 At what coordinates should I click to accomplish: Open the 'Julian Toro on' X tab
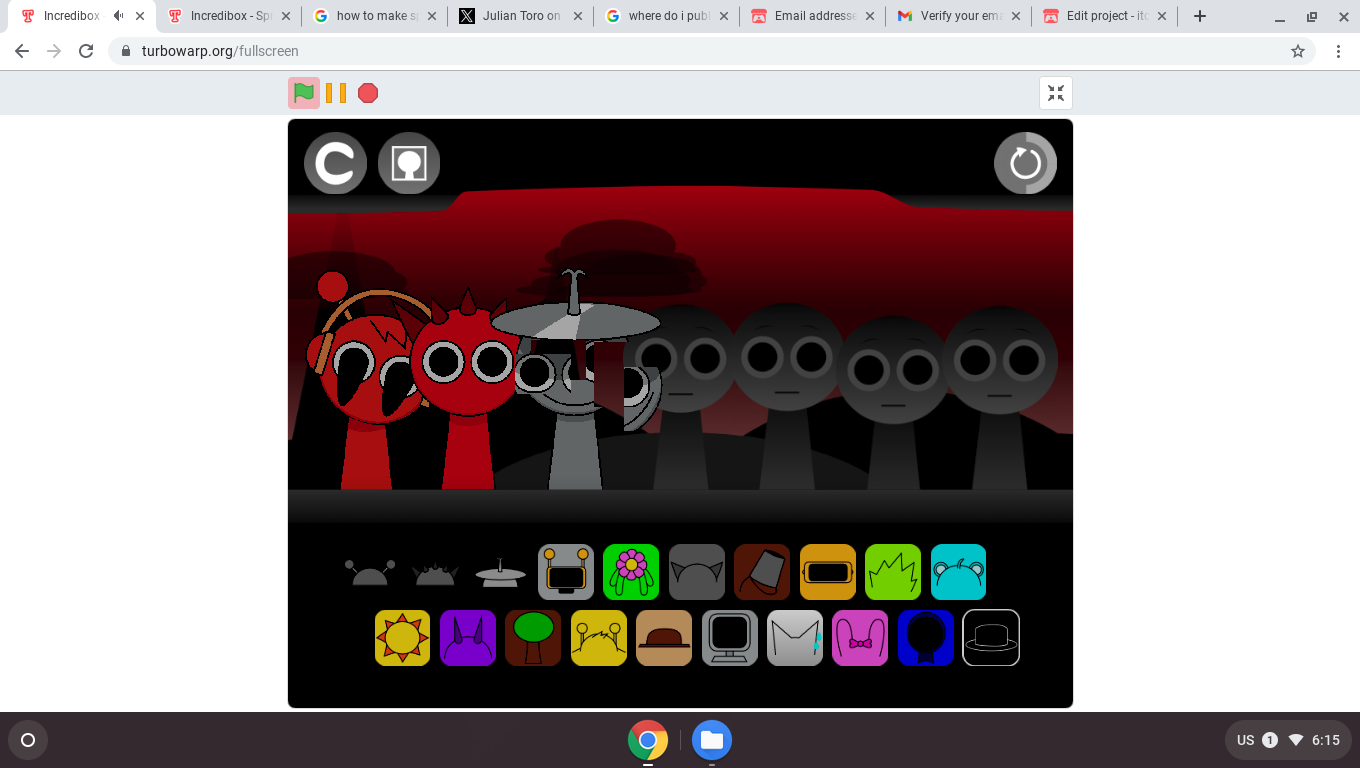coord(522,16)
